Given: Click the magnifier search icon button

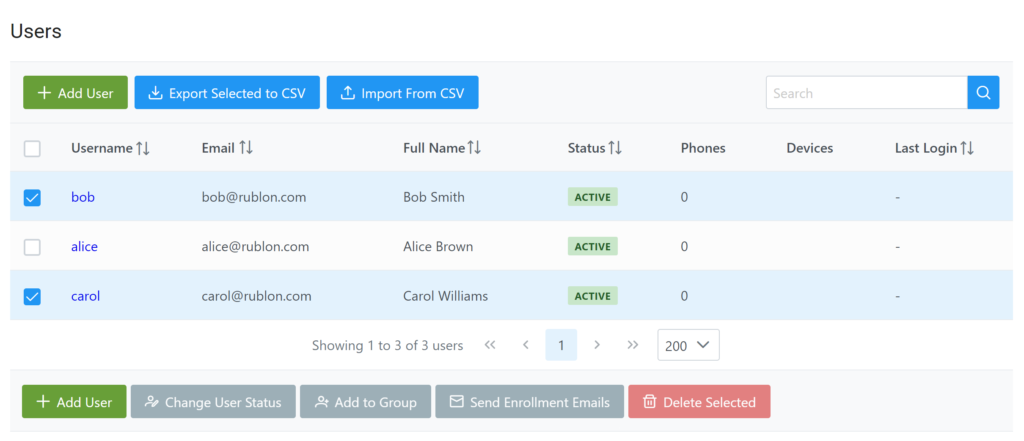Looking at the screenshot, I should (983, 93).
